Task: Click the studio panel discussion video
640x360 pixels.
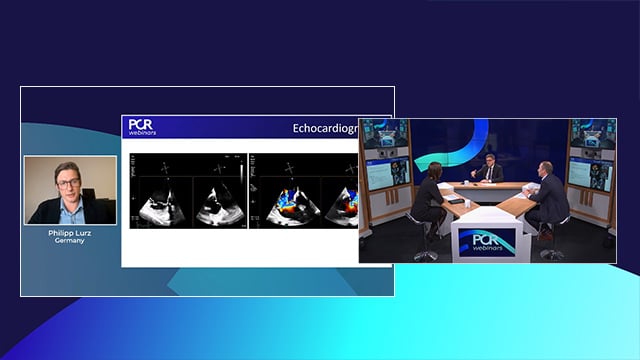Action: [487, 191]
